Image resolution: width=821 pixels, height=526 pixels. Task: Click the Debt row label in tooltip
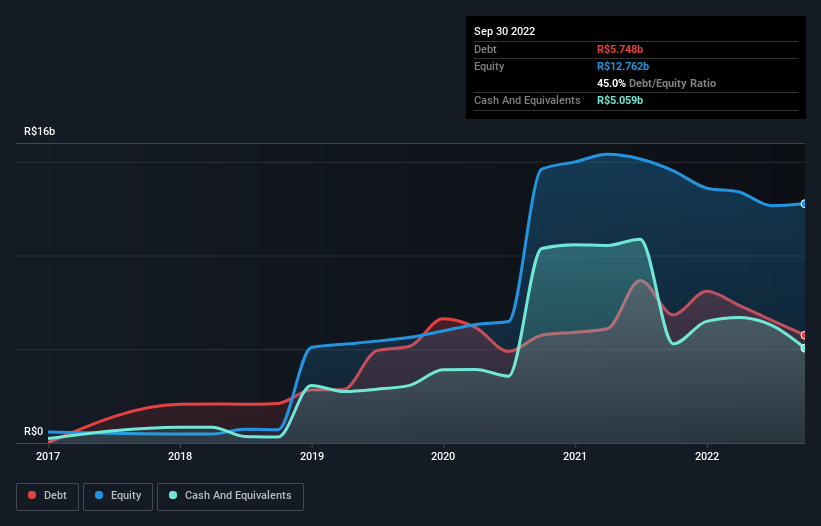485,49
